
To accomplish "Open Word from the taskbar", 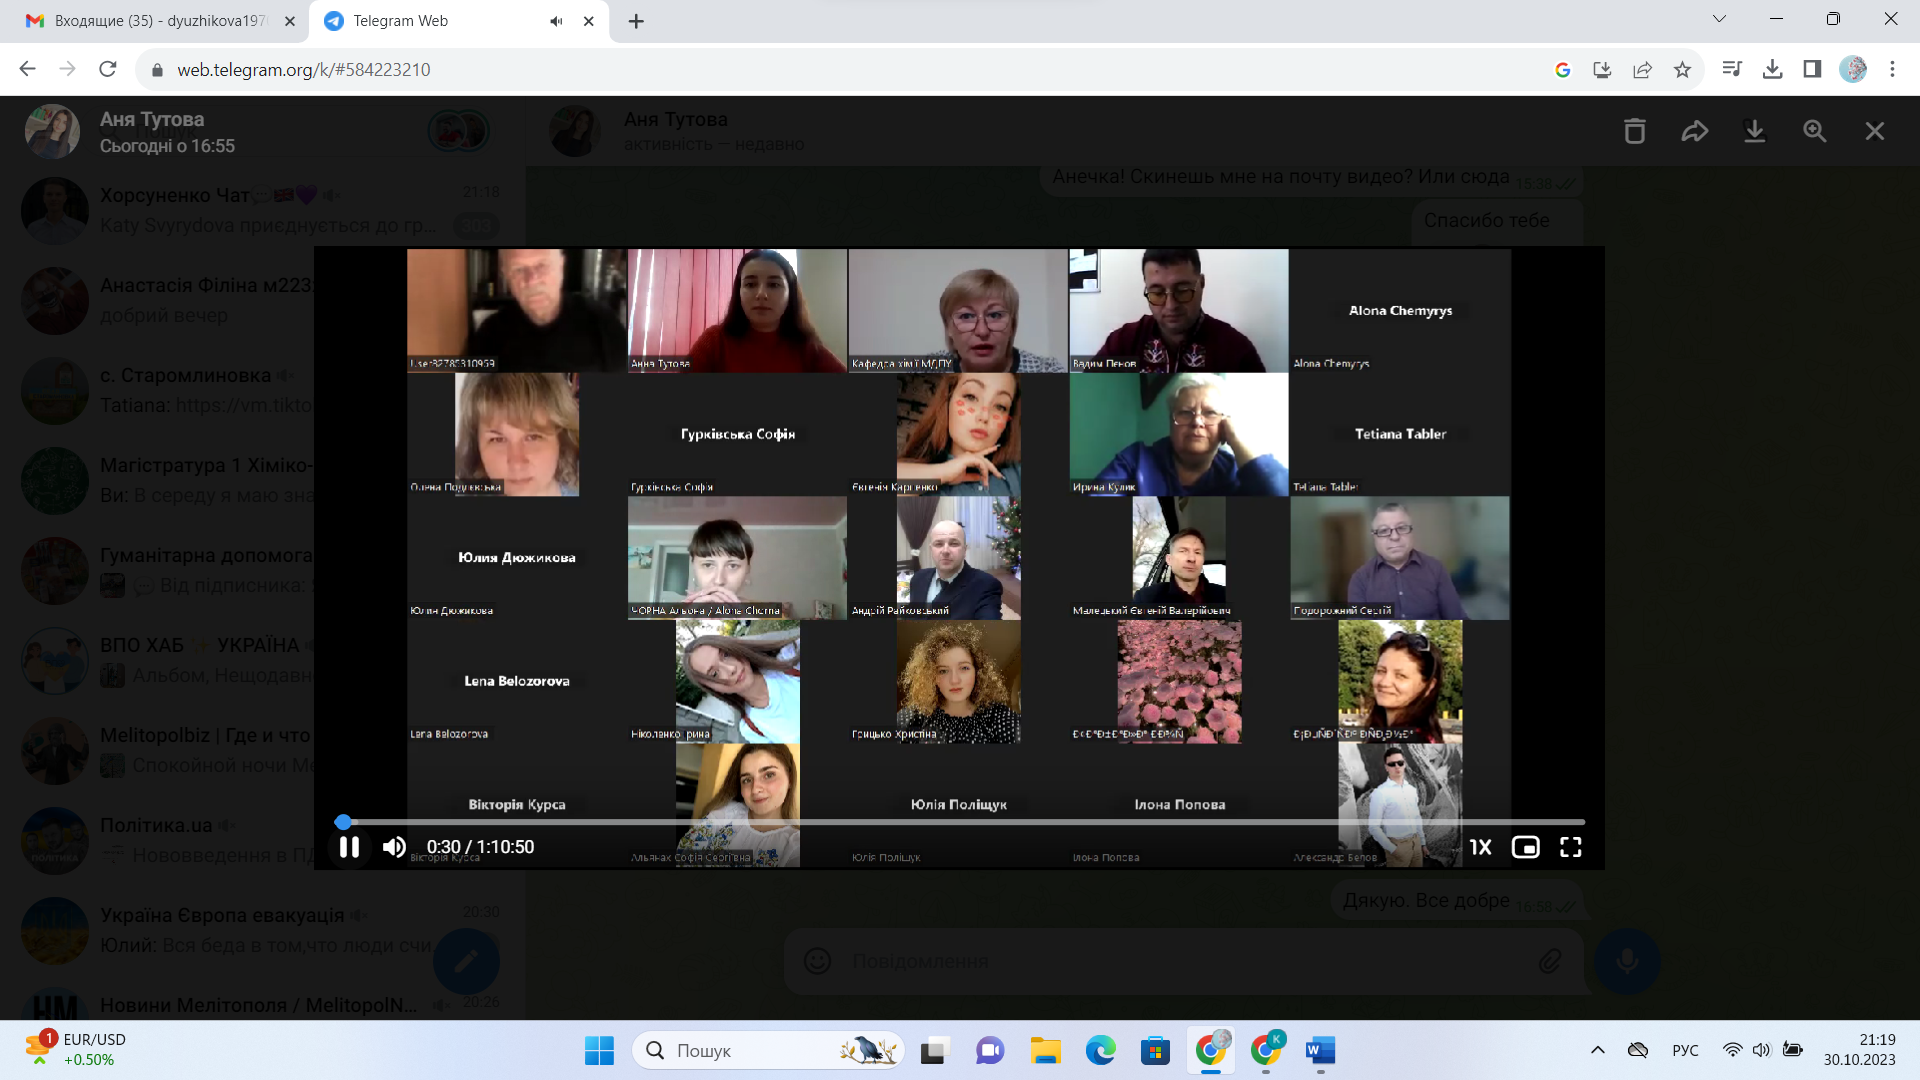I will (x=1320, y=1050).
